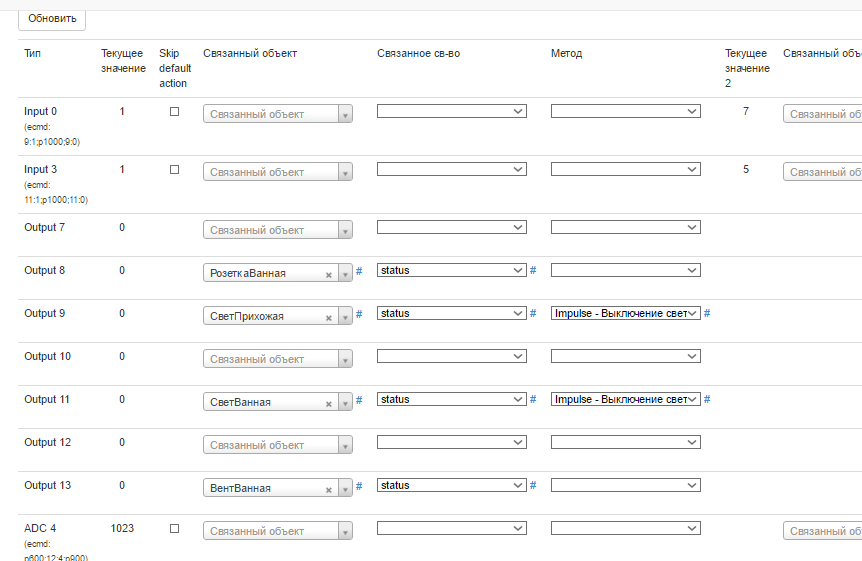862x561 pixels.
Task: Open the Output 13 method dropdown
Action: click(625, 485)
